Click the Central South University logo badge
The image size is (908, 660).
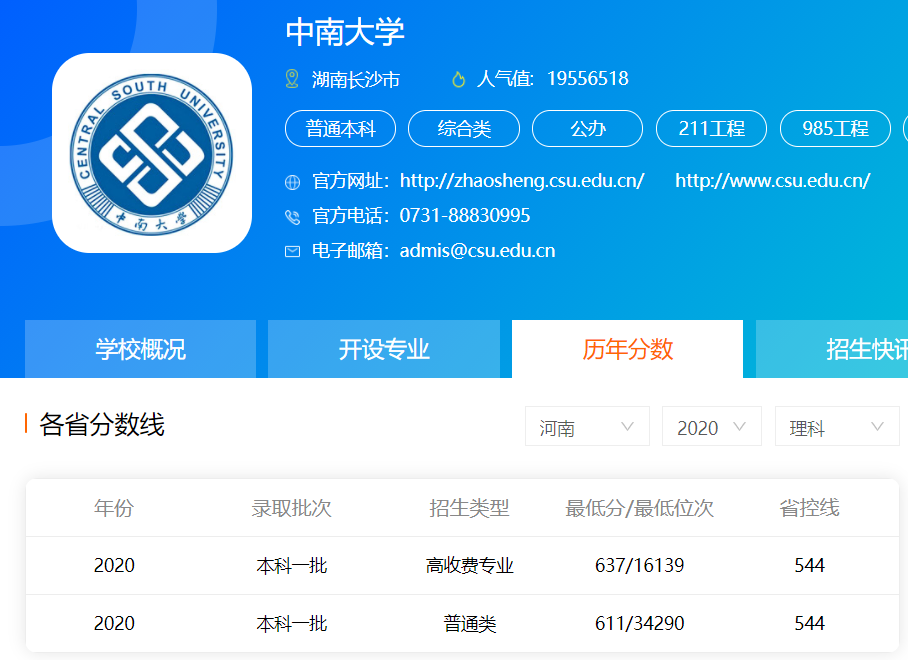[x=152, y=153]
